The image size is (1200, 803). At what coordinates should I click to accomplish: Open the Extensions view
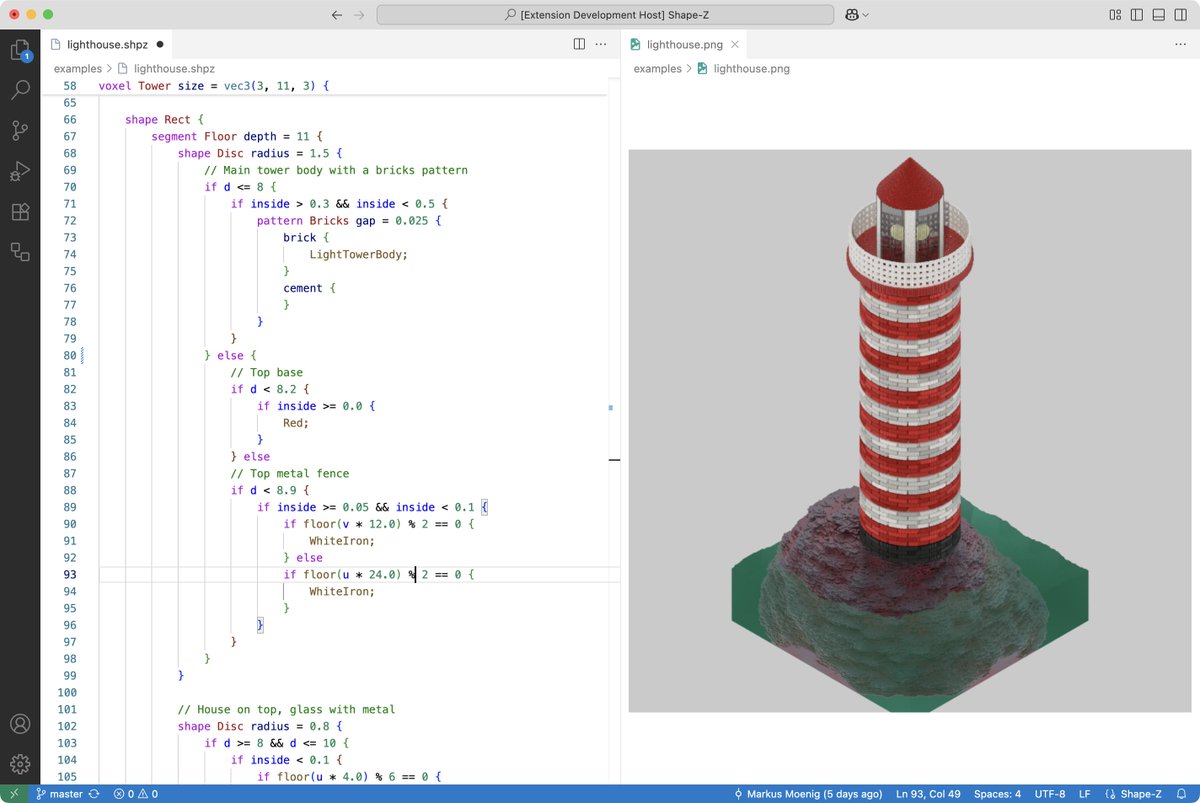(x=20, y=211)
